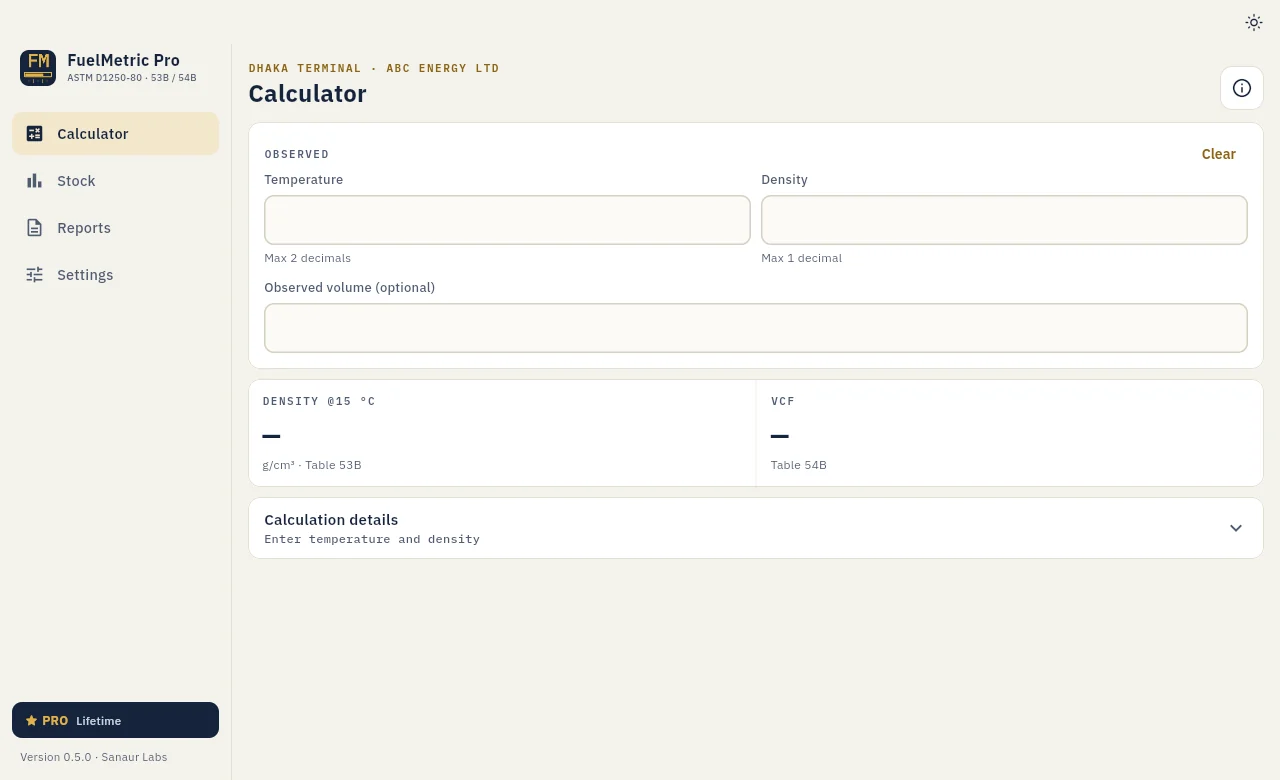Screen dimensions: 1280x780
Task: Expand the Calculation details chevron
Action: [x=1236, y=528]
